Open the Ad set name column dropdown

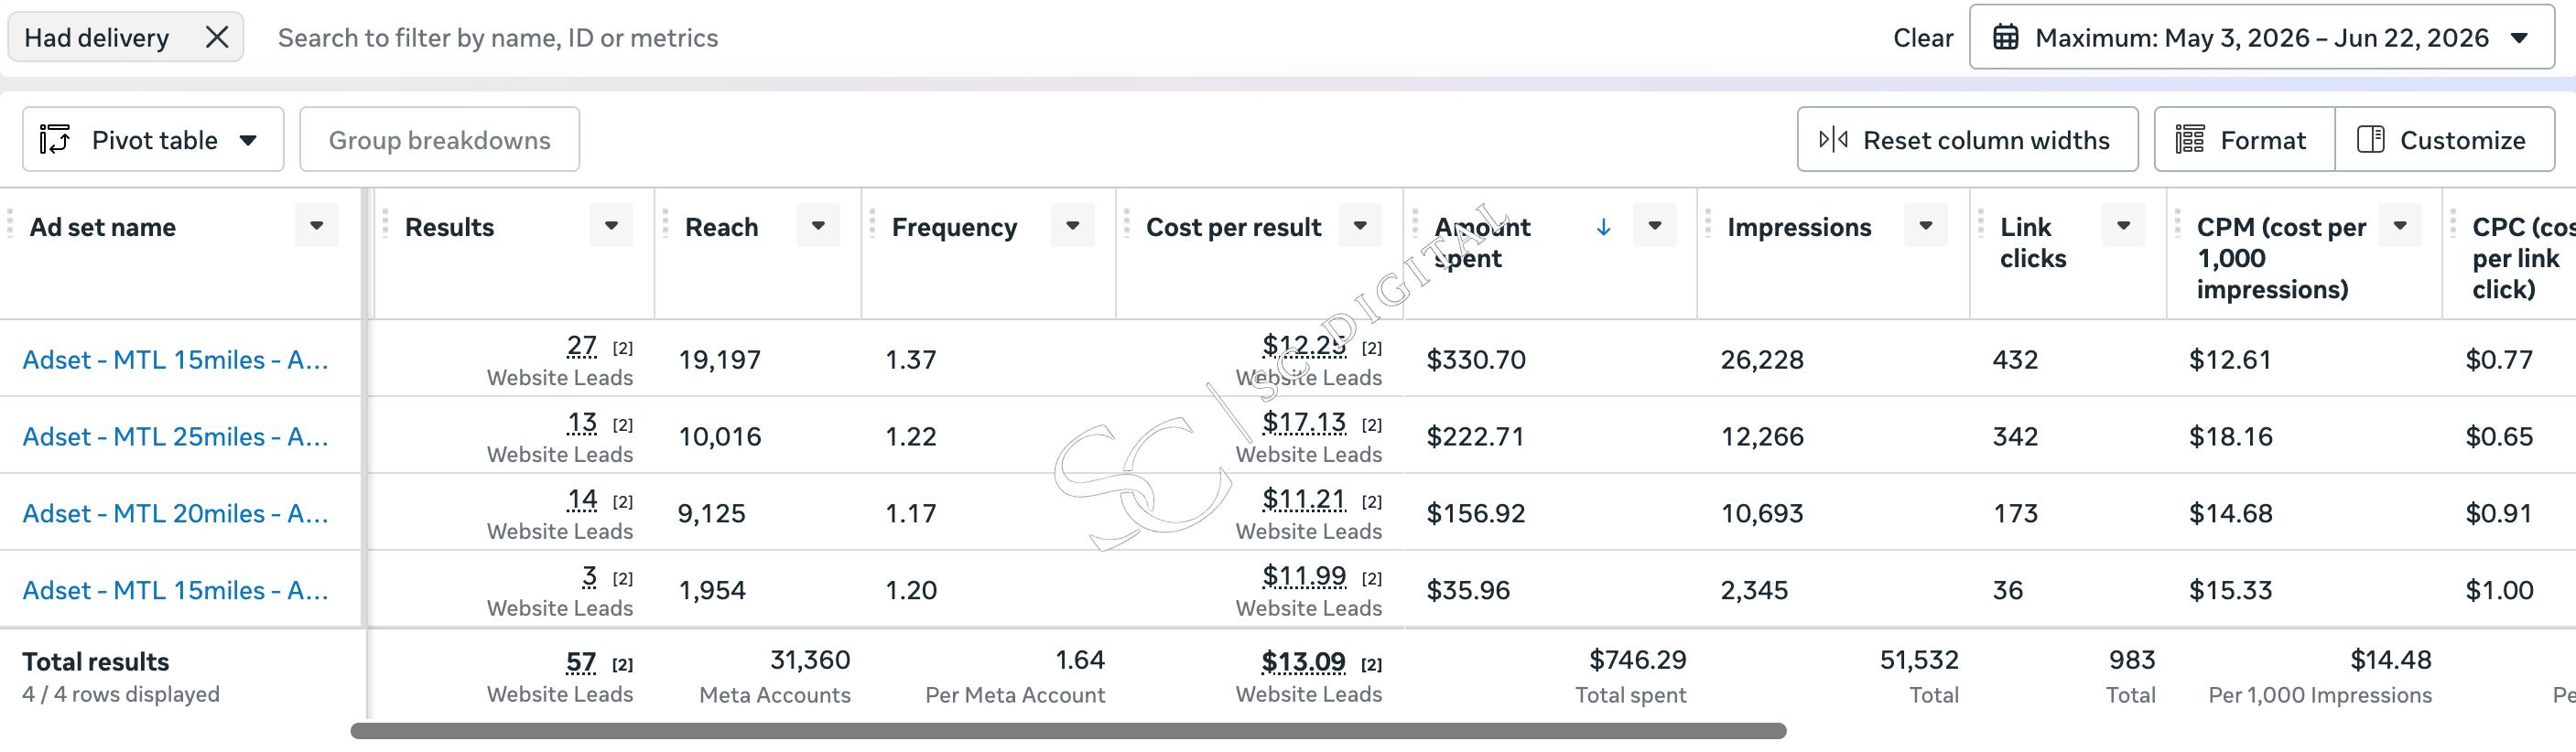click(317, 226)
